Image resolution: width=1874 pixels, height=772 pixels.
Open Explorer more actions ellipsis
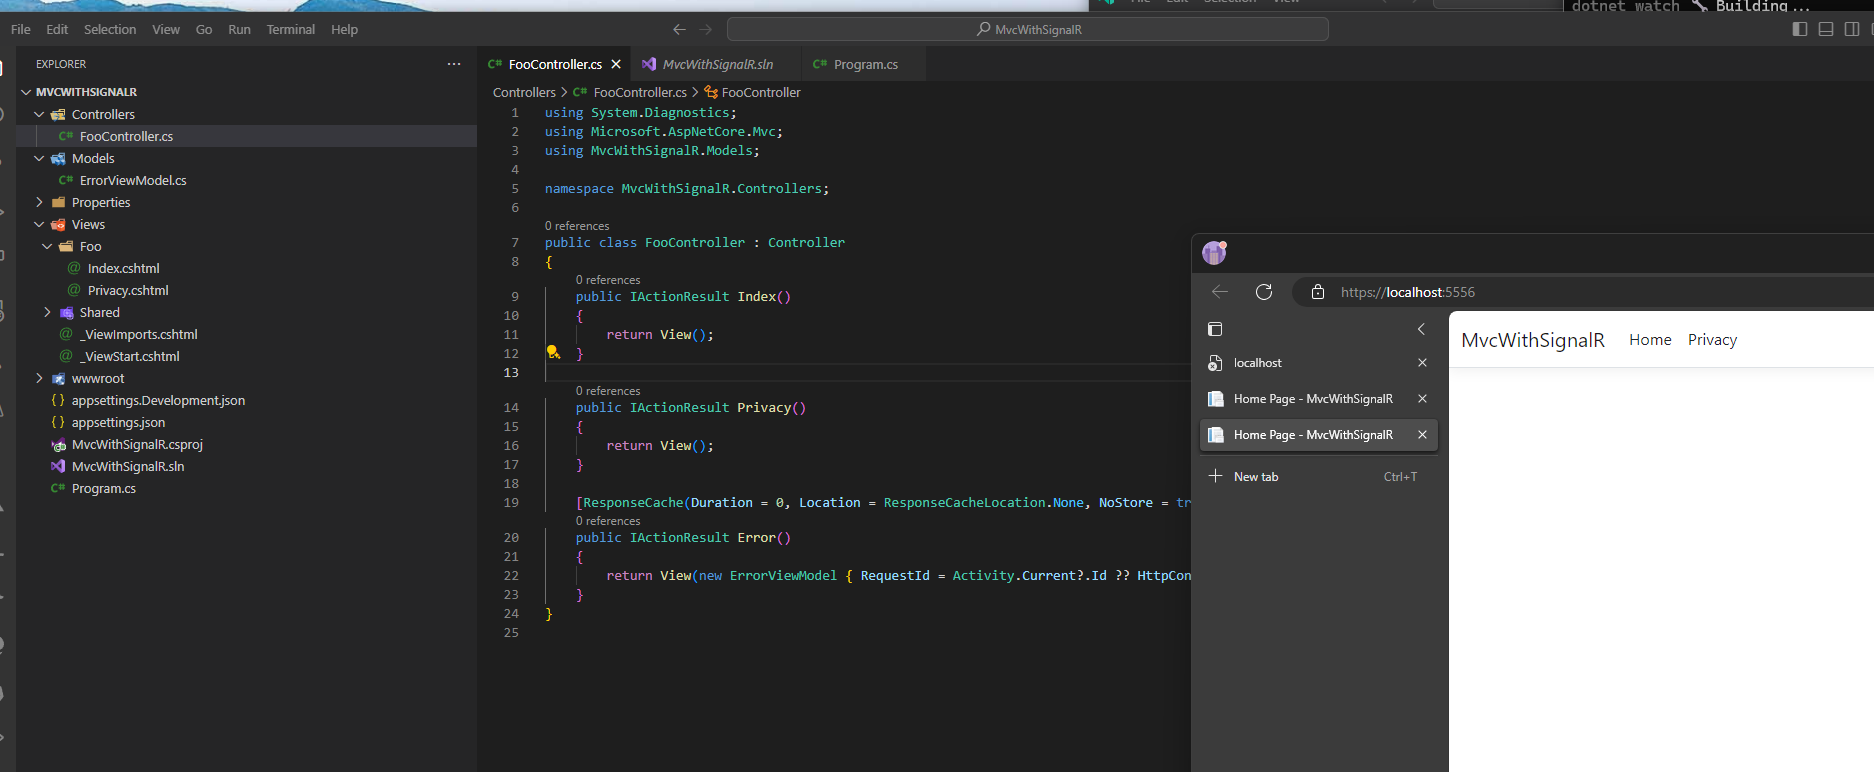pyautogui.click(x=454, y=64)
